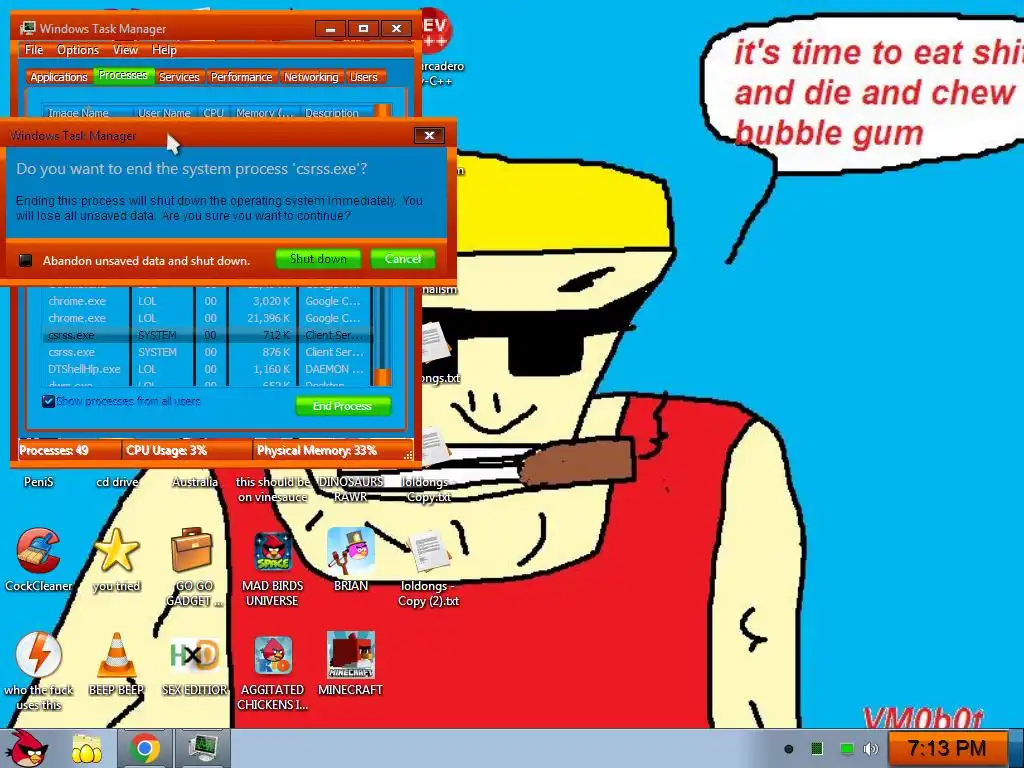The height and width of the screenshot is (768, 1024).
Task: Switch to the Performance tab
Action: [x=241, y=77]
